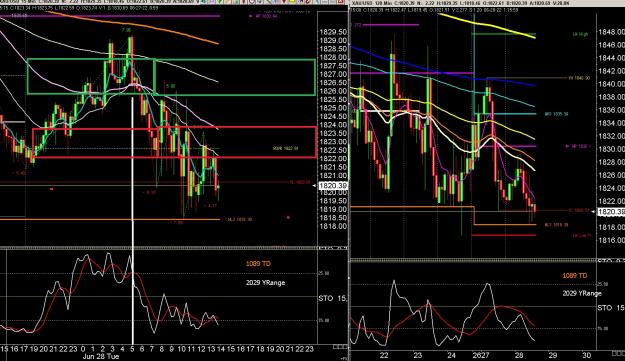Click 1848.00 on the right price scale
This screenshot has width=625, height=361.
611,32
